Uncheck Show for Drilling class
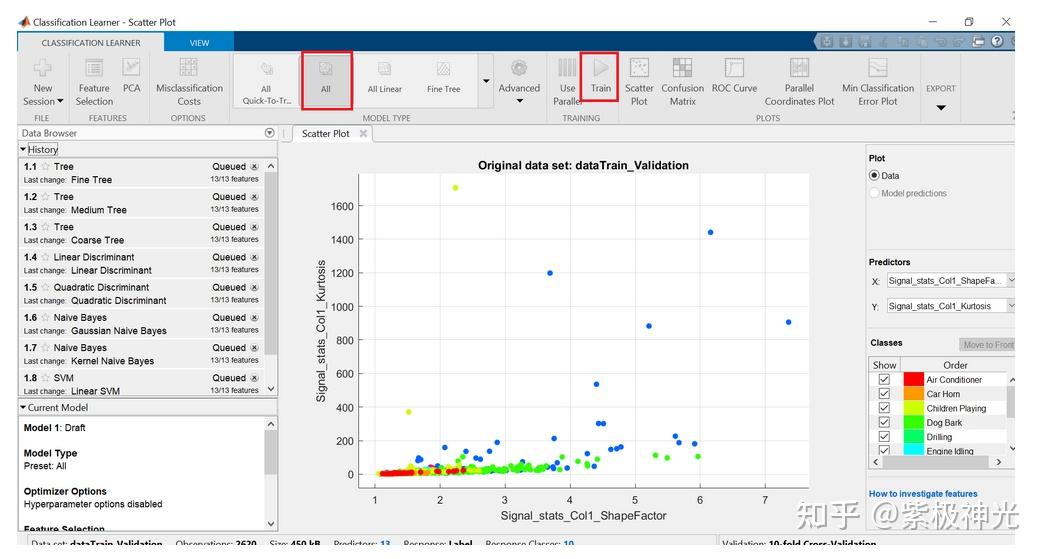 [x=884, y=437]
